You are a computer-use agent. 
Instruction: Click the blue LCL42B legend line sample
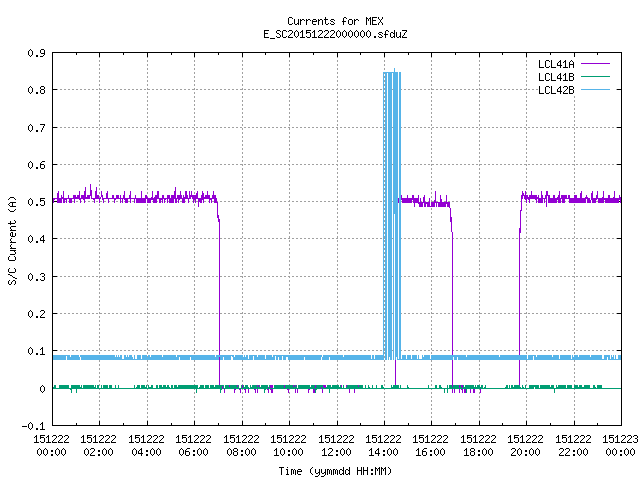(x=595, y=89)
